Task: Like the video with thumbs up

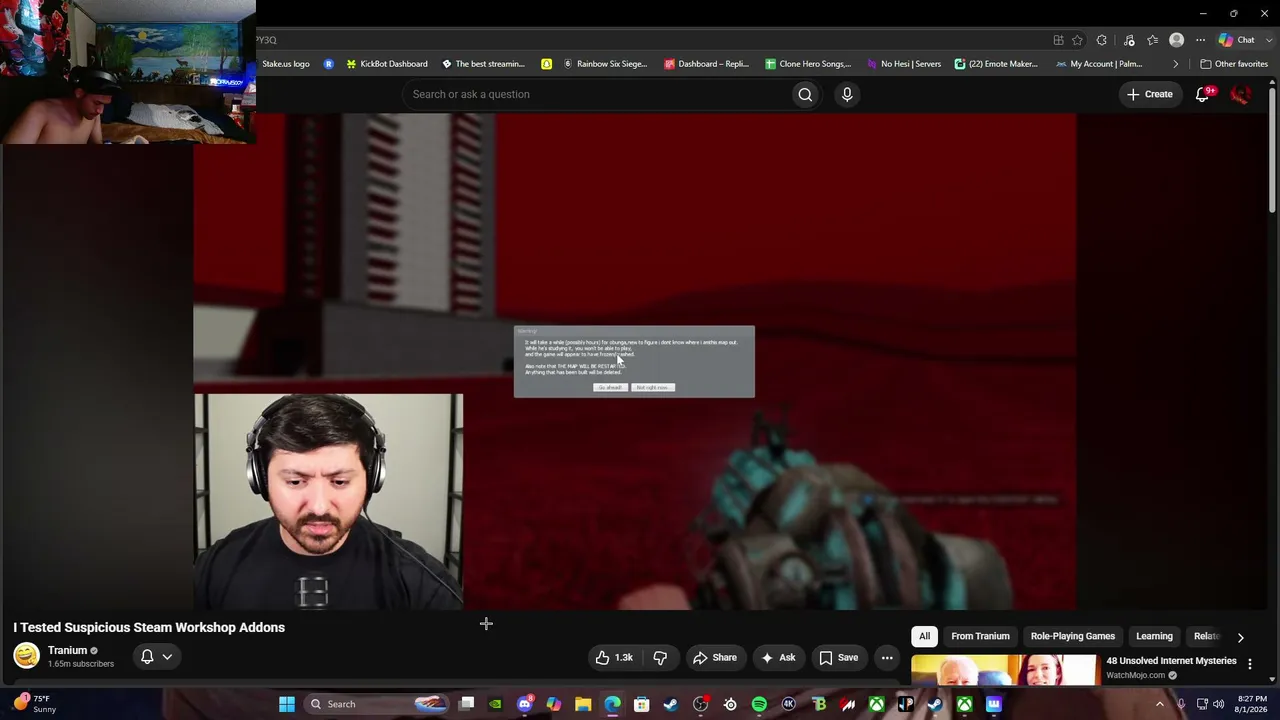Action: (x=615, y=657)
